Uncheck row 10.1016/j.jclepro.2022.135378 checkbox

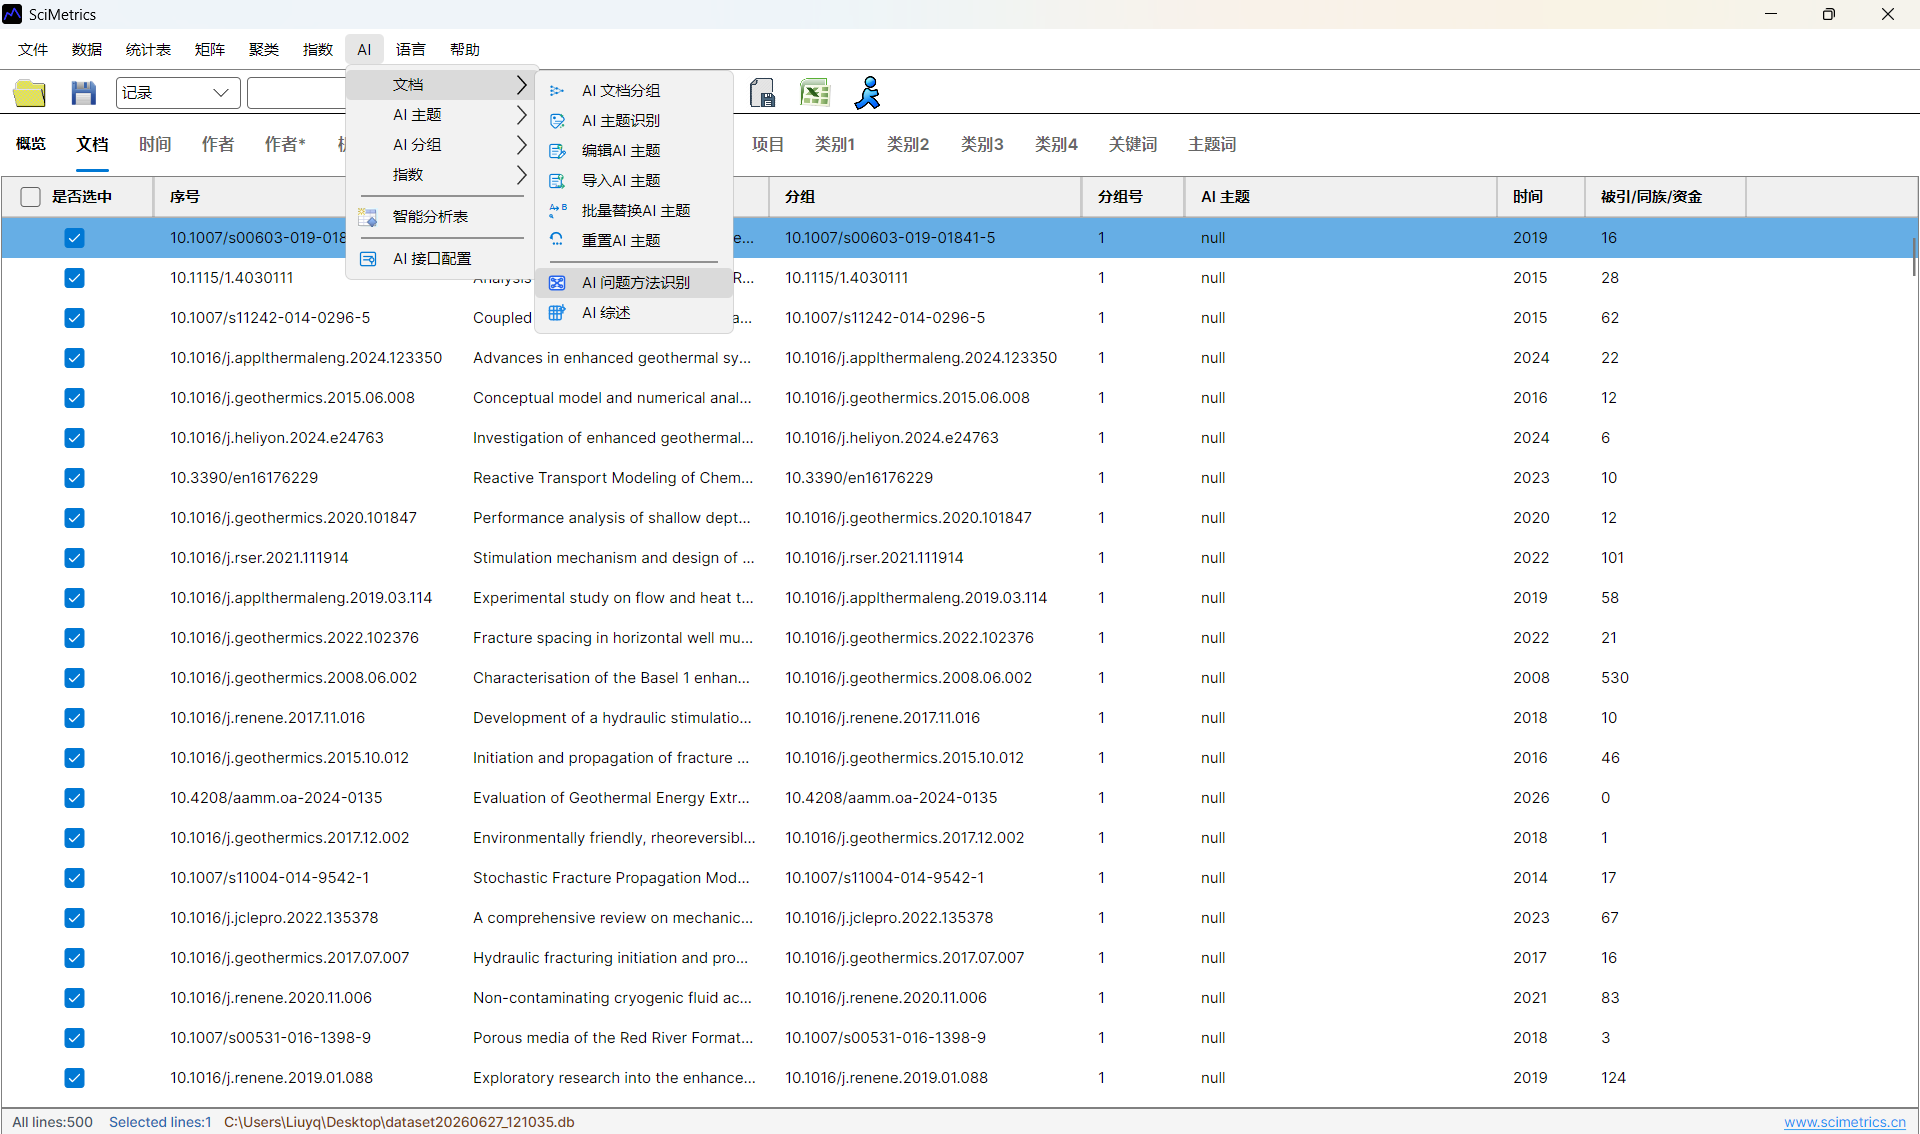(x=74, y=918)
